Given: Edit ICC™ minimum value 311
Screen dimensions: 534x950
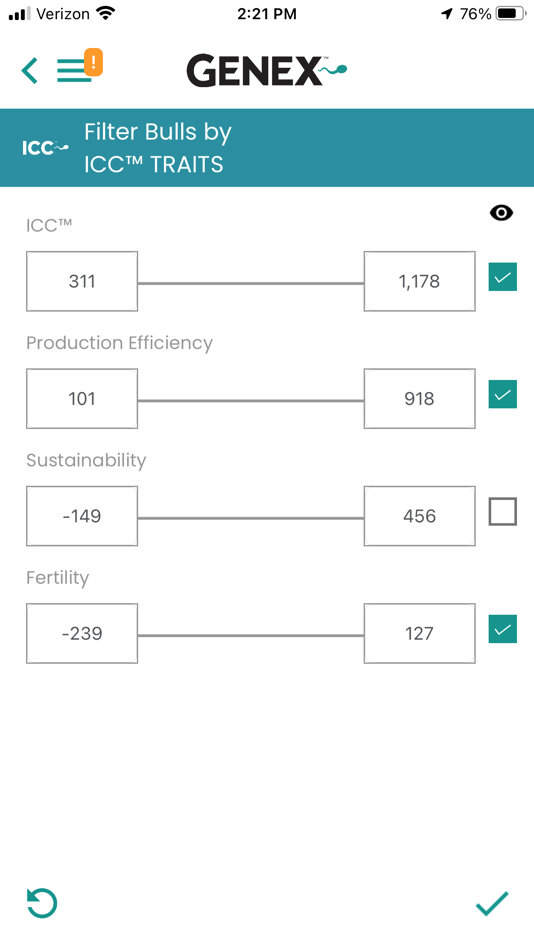Looking at the screenshot, I should [82, 282].
